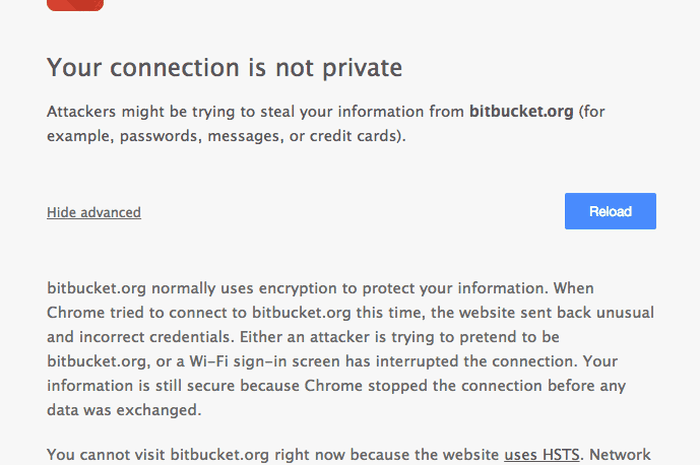
Task: Click 'interrupted the connection. Your' text
Action: coord(497,361)
